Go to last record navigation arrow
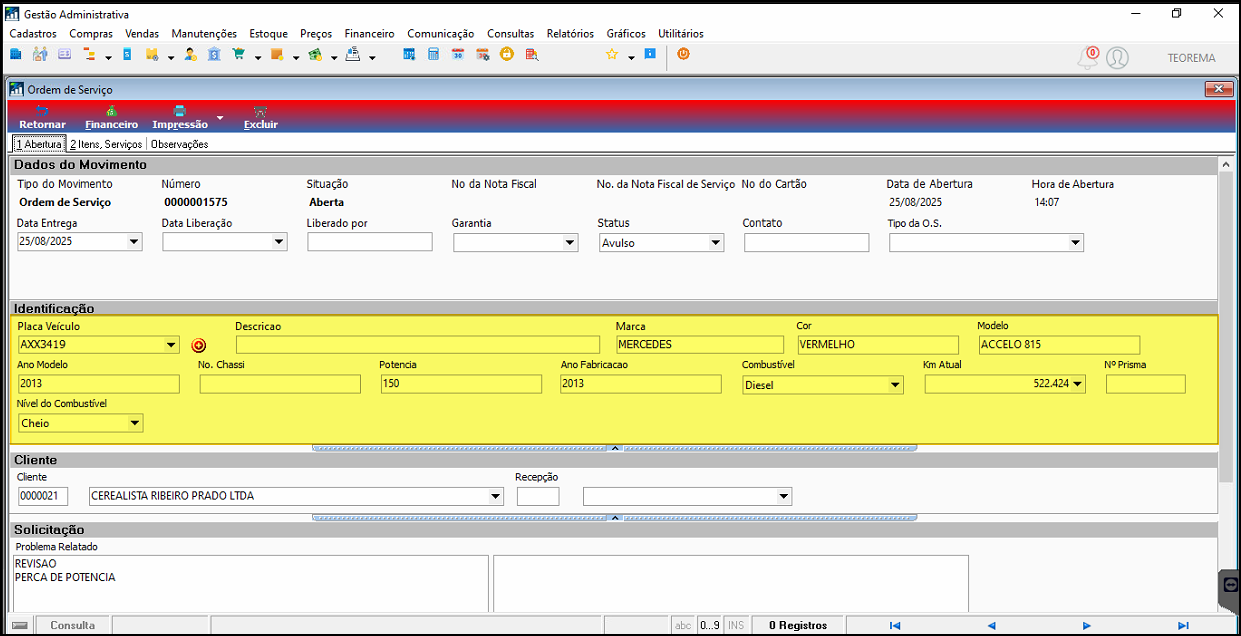 coord(1183,625)
